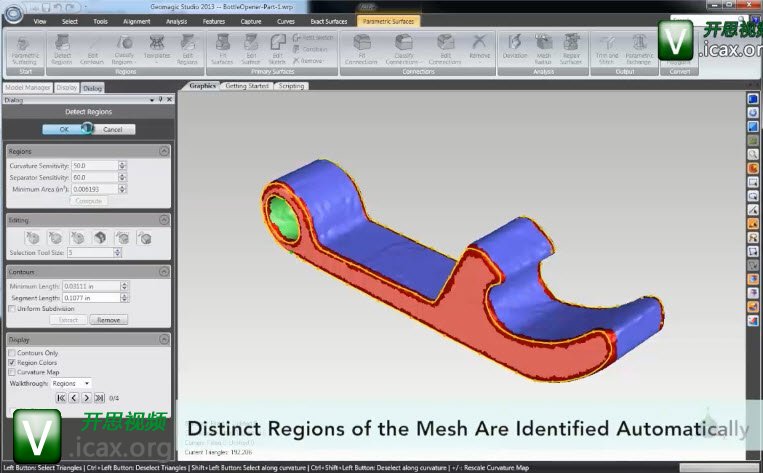Click OK in Detect Regions dialog
763x473 pixels.
click(64, 129)
